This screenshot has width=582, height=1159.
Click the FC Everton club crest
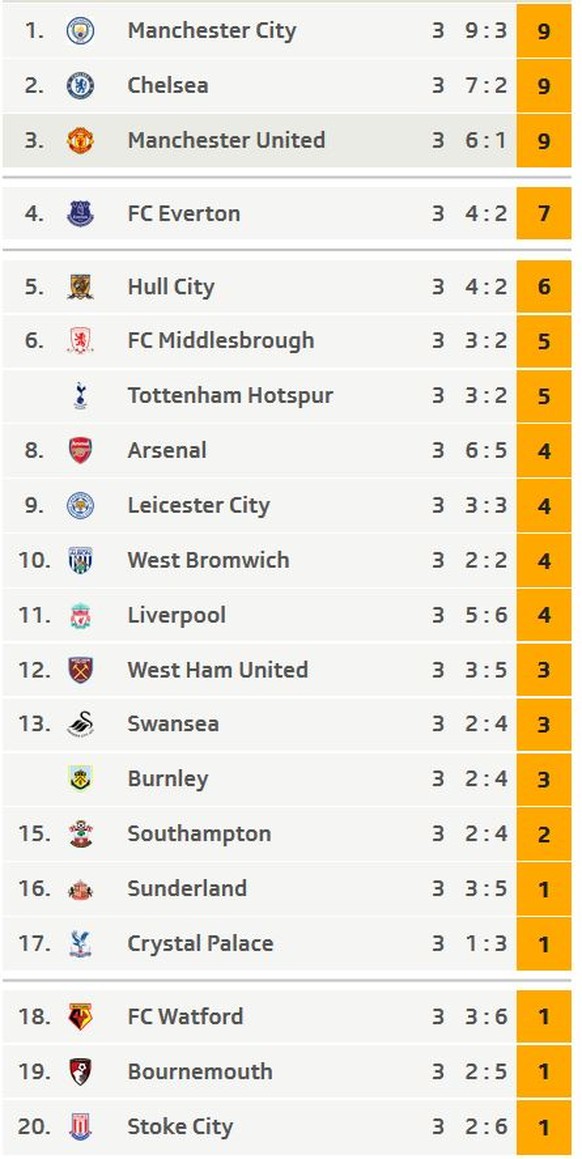coord(80,214)
